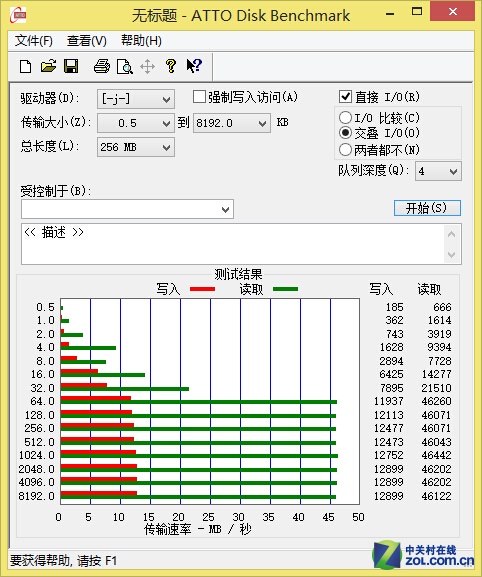The width and height of the screenshot is (482, 577).
Task: Start benchmark with 开始(S) button
Action: tap(427, 208)
